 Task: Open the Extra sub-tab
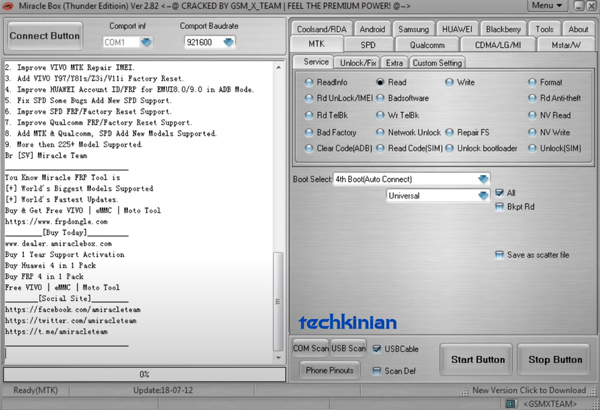394,63
